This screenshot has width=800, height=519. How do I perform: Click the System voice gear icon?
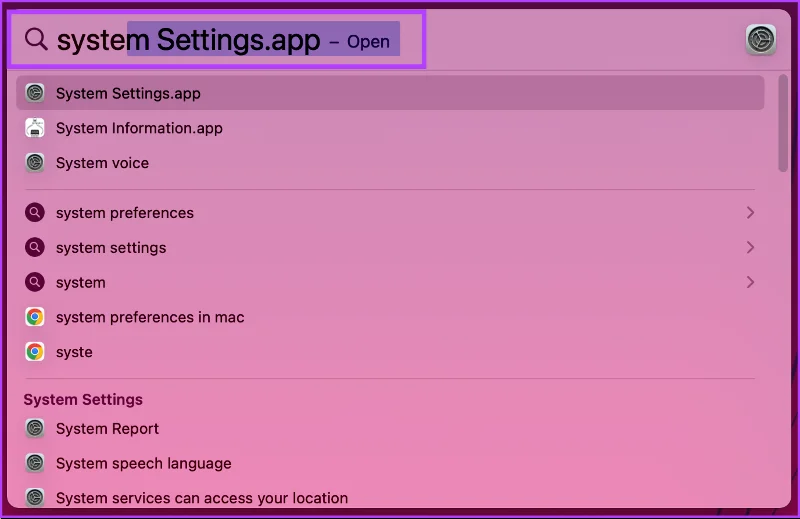35,162
